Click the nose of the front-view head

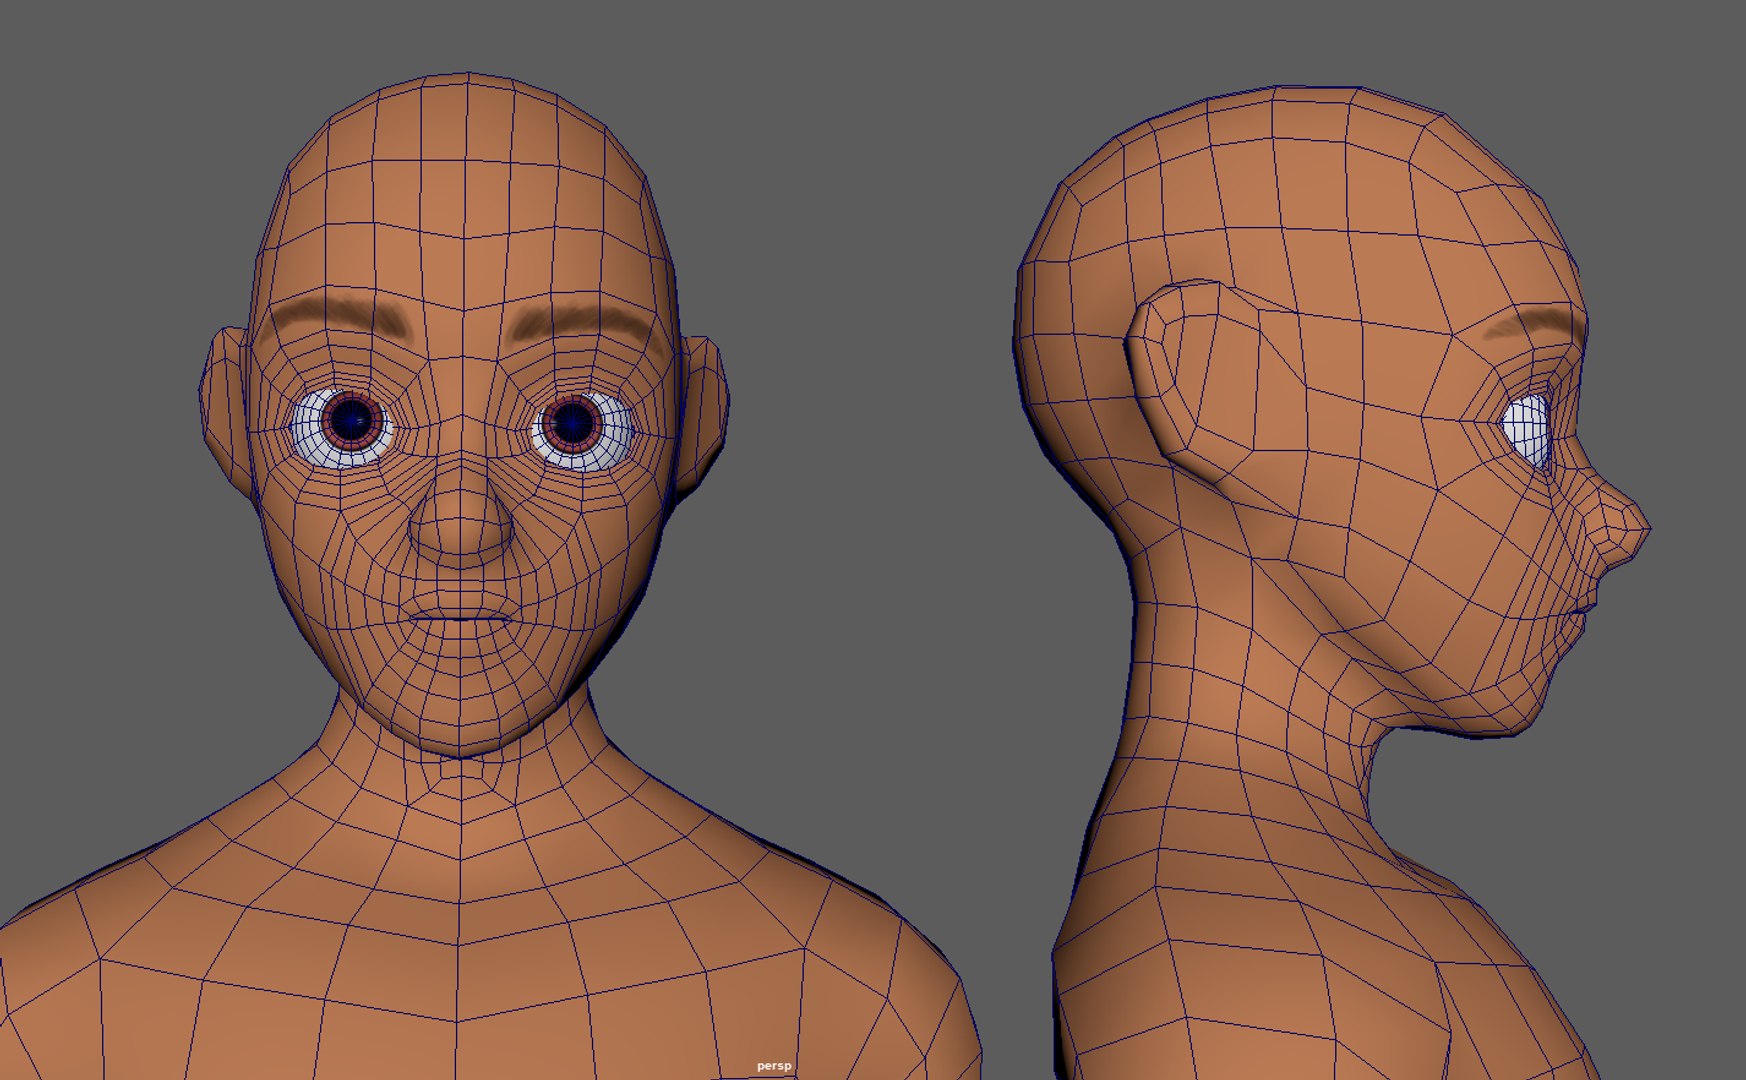tap(460, 520)
